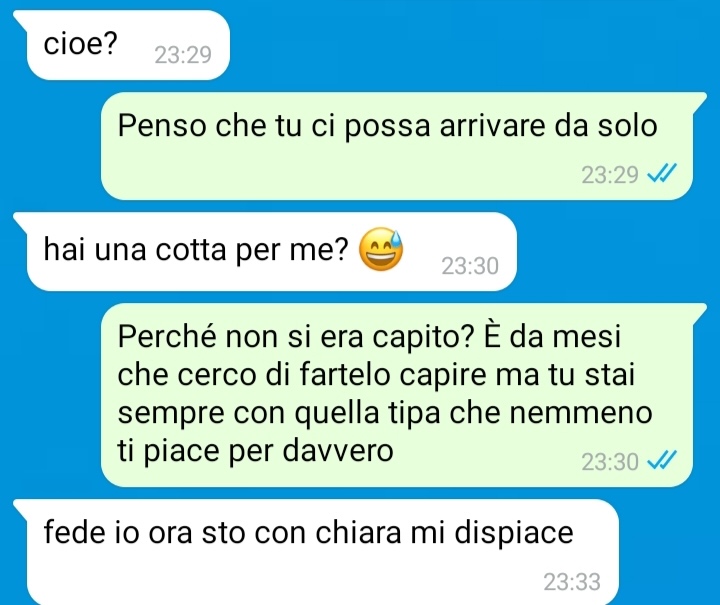Select "hai una cotta per me?" message

point(265,251)
